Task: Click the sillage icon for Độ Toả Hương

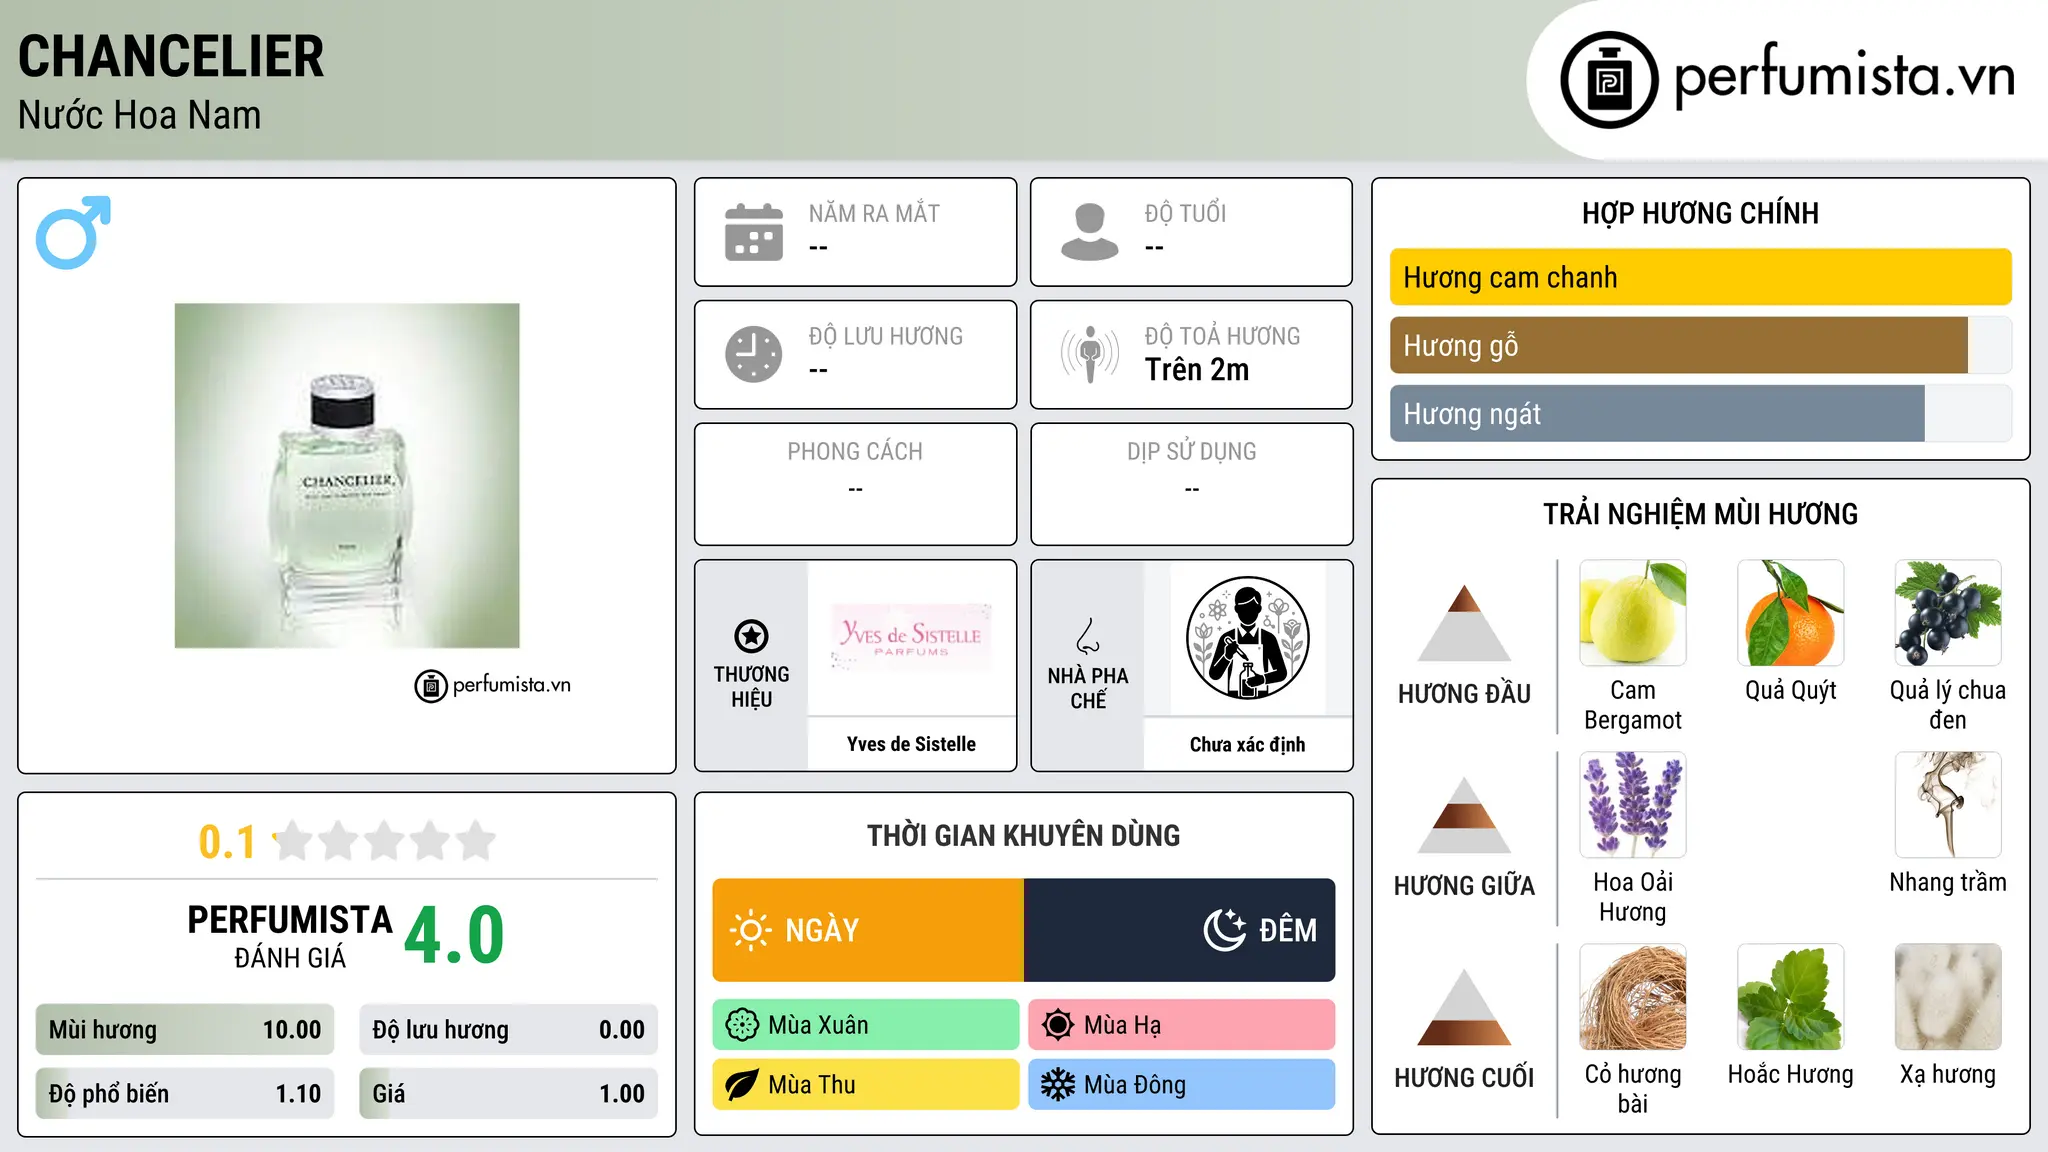Action: click(1089, 354)
